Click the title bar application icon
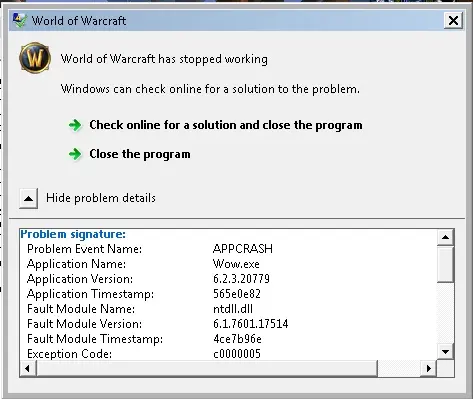473x399 pixels. point(19,21)
